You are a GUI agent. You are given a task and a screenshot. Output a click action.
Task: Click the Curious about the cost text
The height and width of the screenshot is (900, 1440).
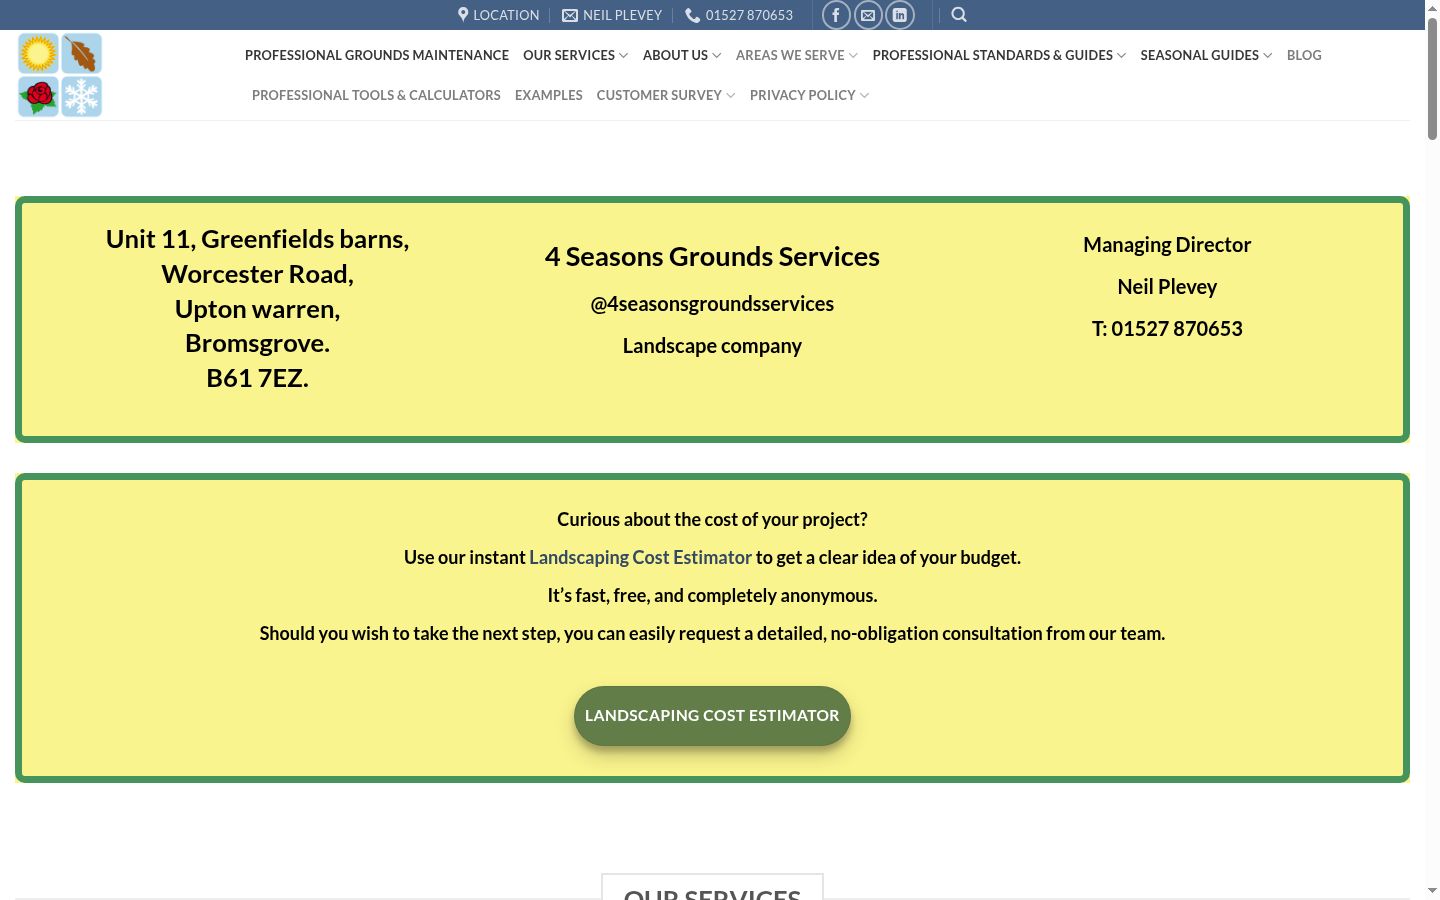click(712, 519)
